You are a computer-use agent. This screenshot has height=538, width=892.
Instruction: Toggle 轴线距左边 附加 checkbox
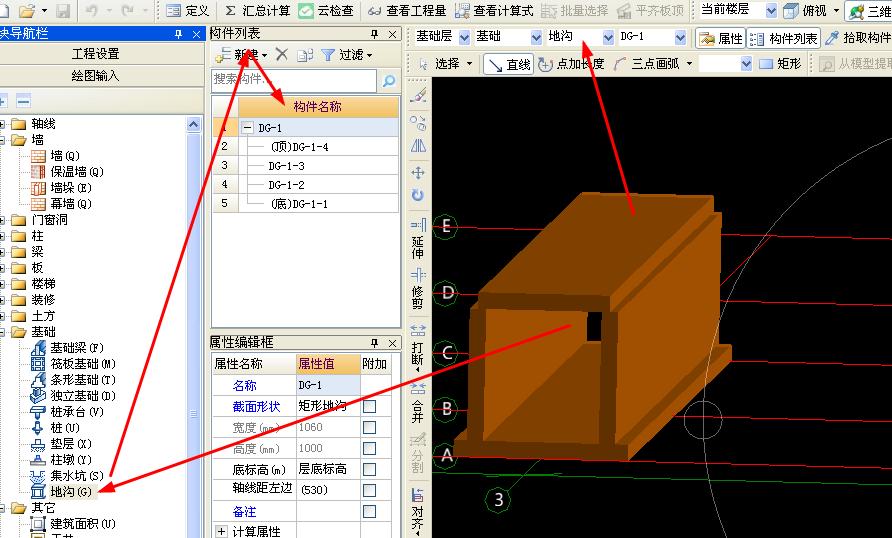click(369, 490)
